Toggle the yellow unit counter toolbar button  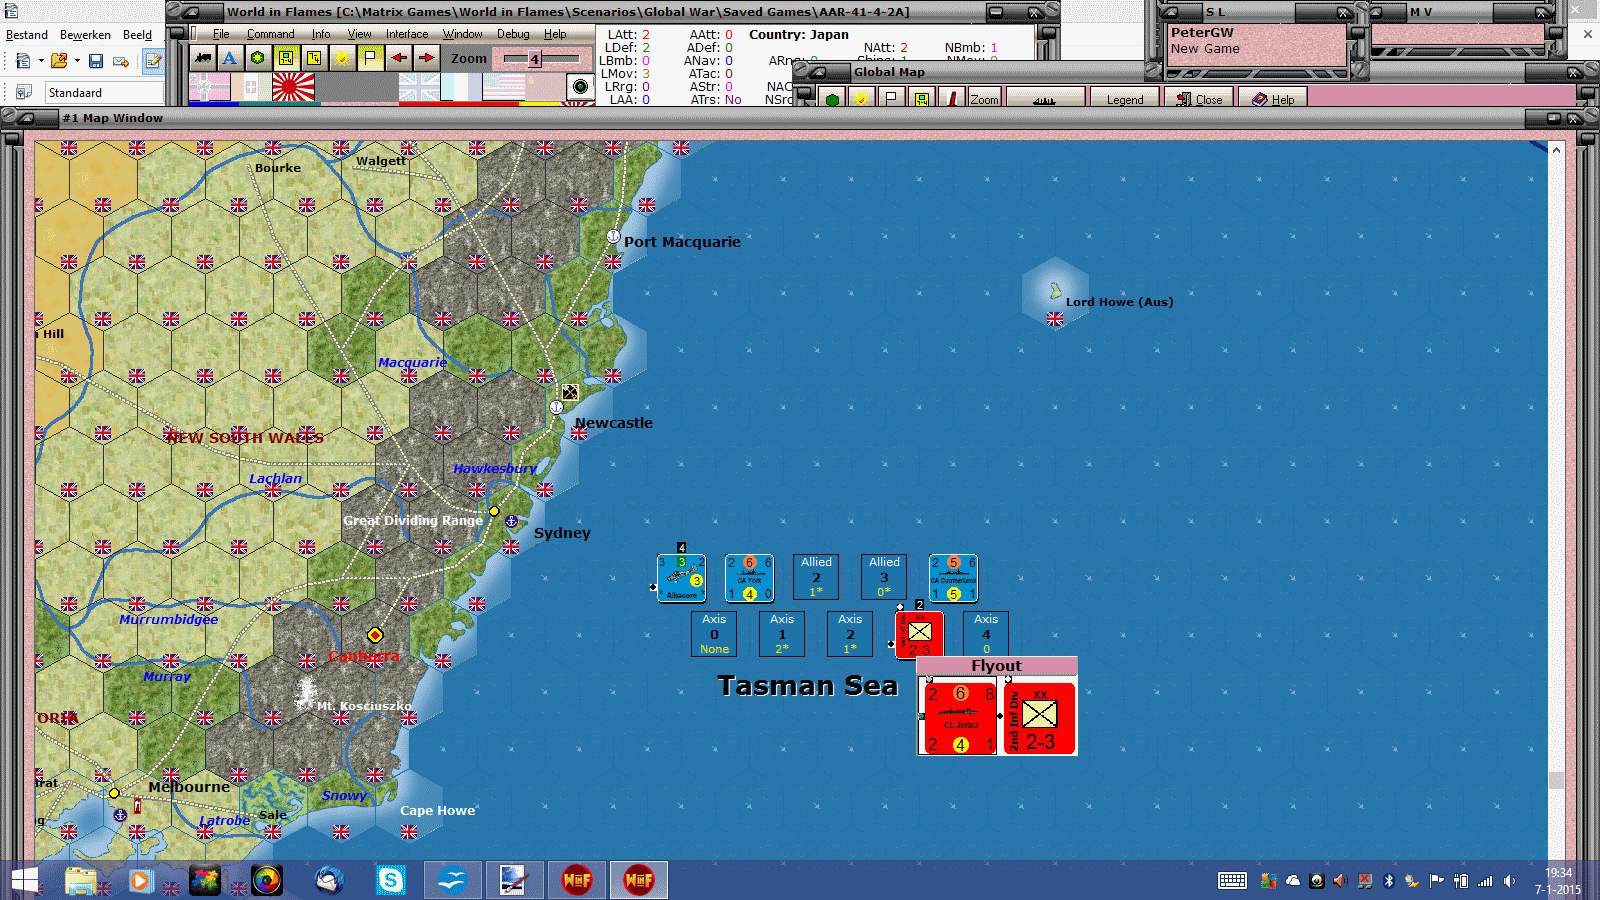(x=286, y=58)
